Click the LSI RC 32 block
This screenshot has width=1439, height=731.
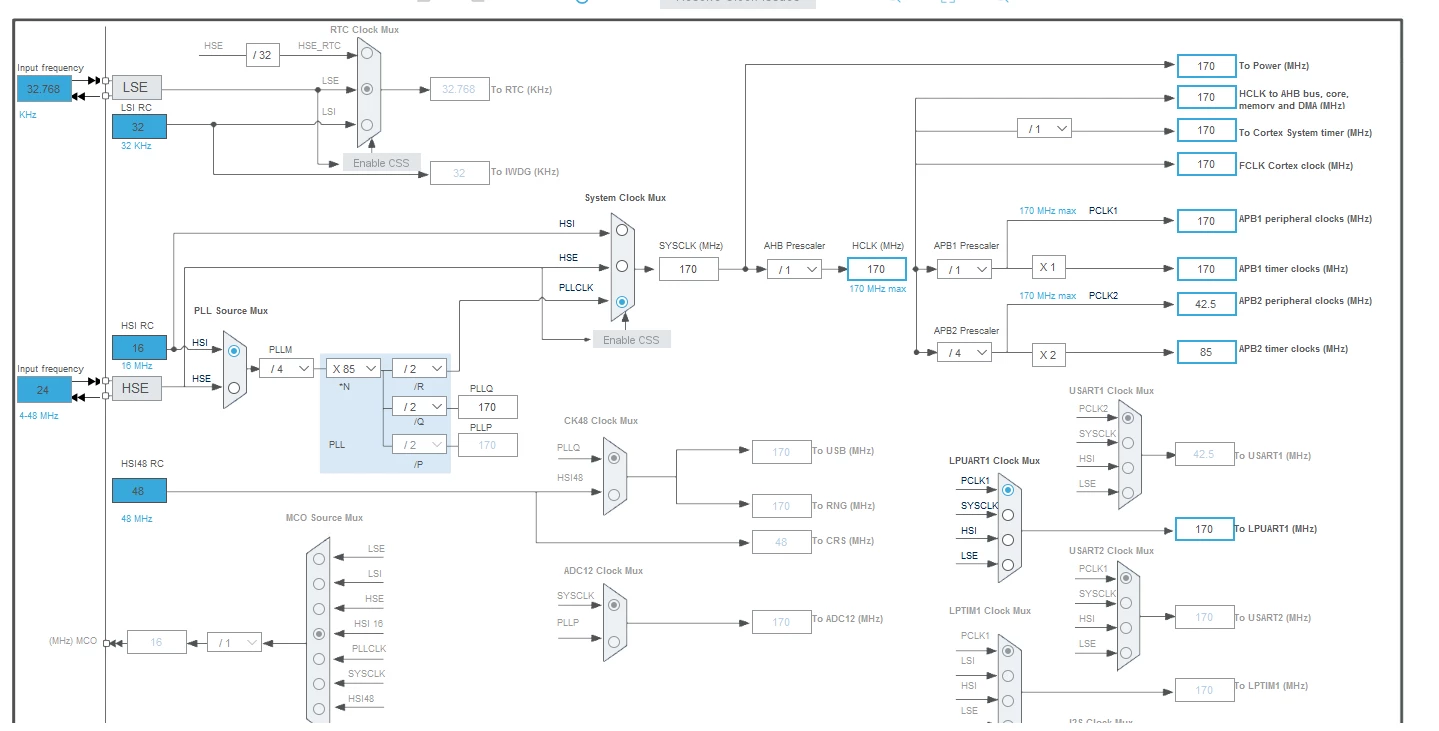pos(139,126)
